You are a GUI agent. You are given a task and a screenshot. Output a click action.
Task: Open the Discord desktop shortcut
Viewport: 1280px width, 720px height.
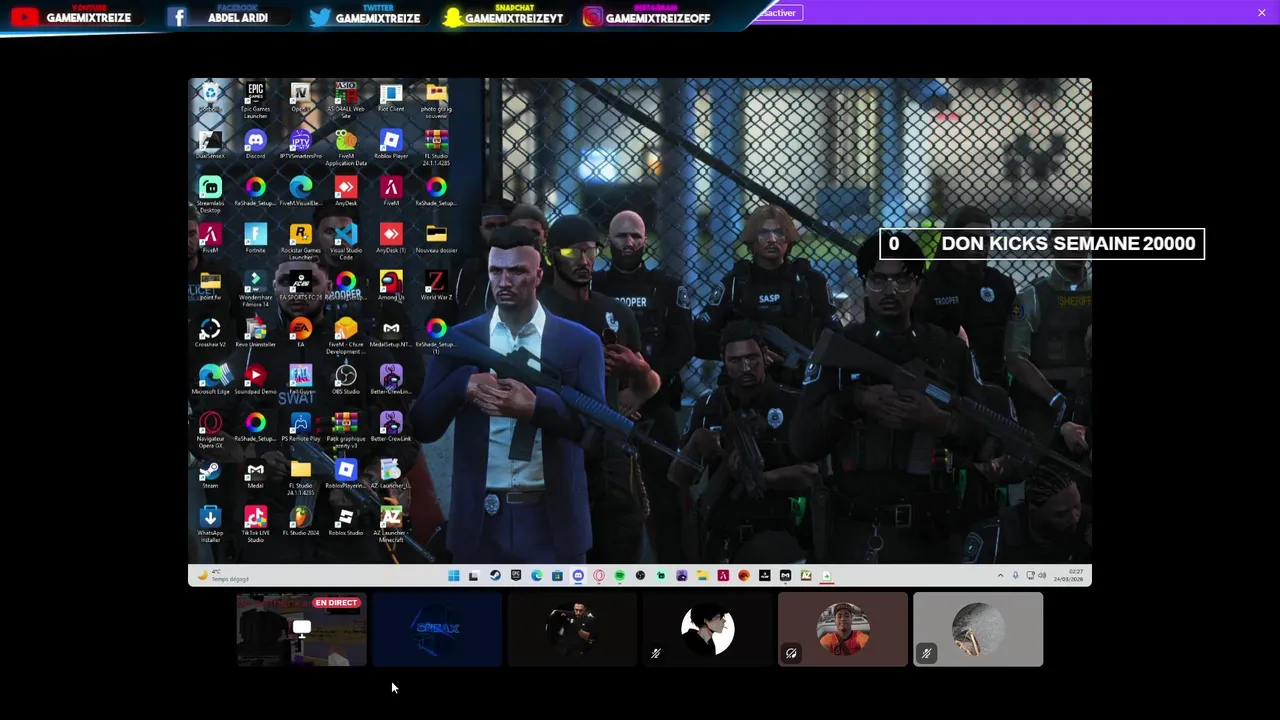(255, 145)
